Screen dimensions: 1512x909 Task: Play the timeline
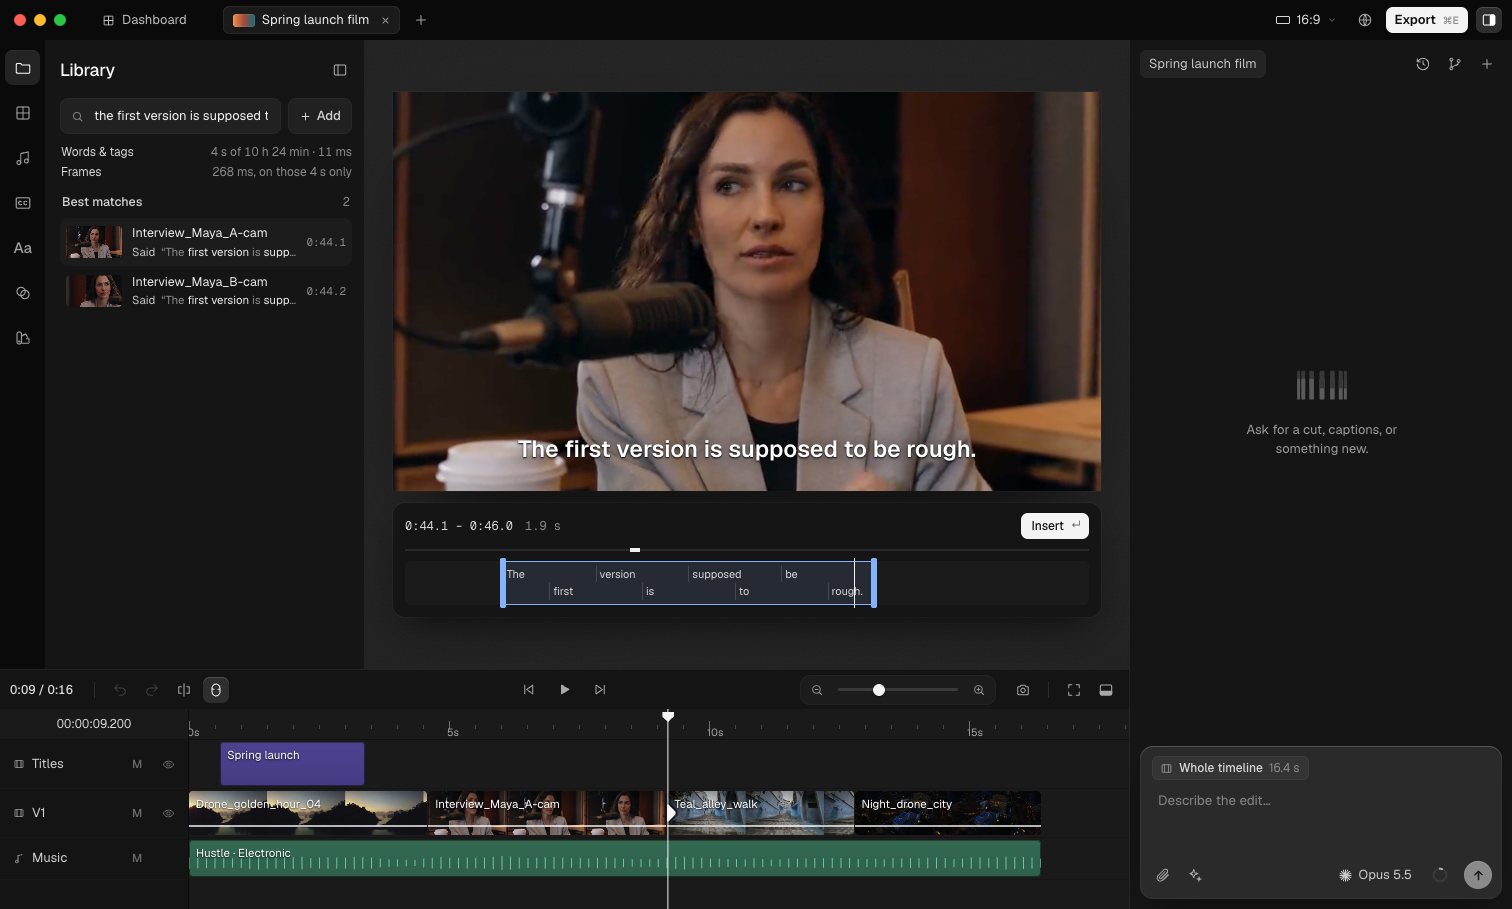click(x=565, y=690)
